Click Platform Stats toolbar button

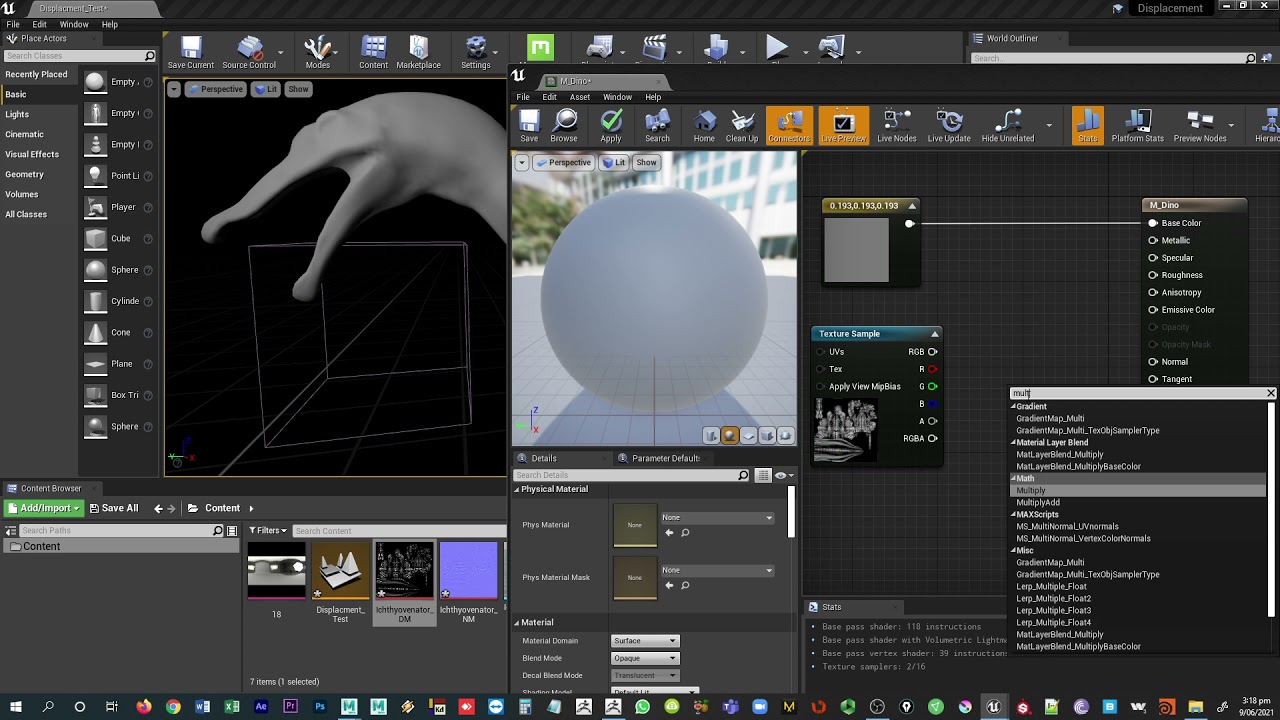coord(1137,127)
